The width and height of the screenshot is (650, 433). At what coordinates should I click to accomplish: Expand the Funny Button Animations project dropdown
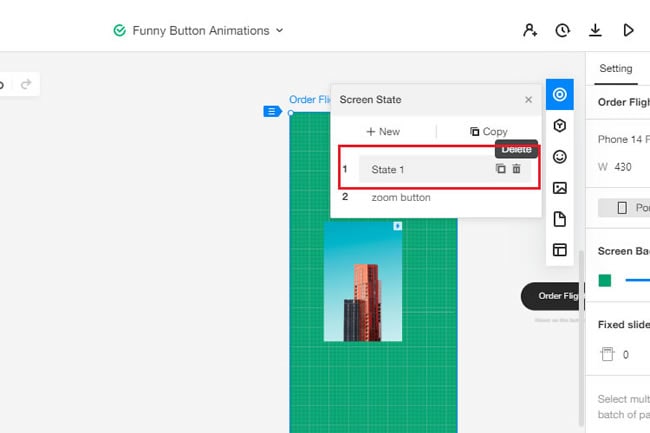[280, 30]
